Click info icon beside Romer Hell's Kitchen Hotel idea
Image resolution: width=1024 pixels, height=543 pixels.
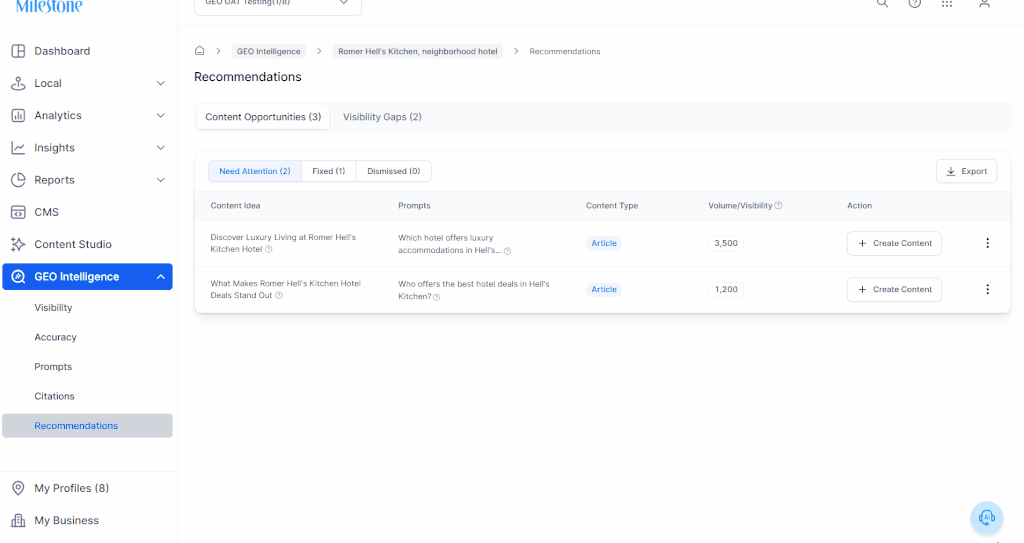coord(268,249)
